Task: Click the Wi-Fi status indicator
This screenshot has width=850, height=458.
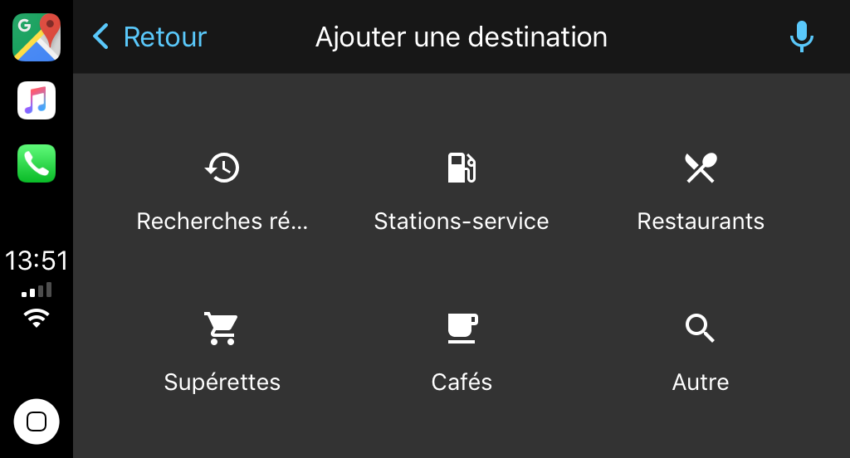Action: click(x=36, y=318)
